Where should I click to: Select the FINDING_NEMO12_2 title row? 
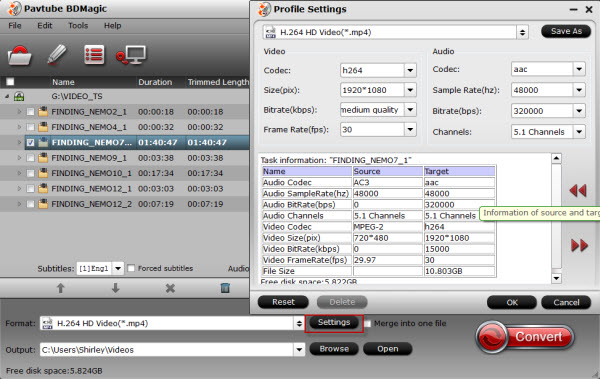(124, 204)
